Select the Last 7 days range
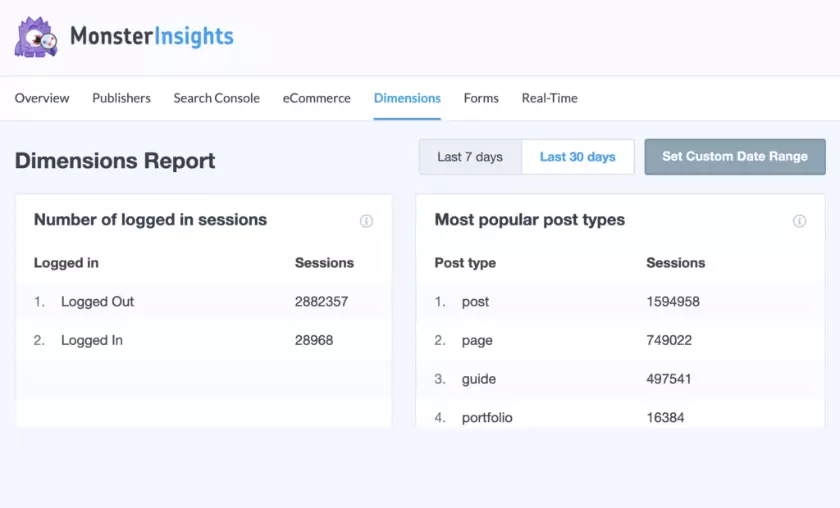Image resolution: width=840 pixels, height=508 pixels. (x=470, y=157)
